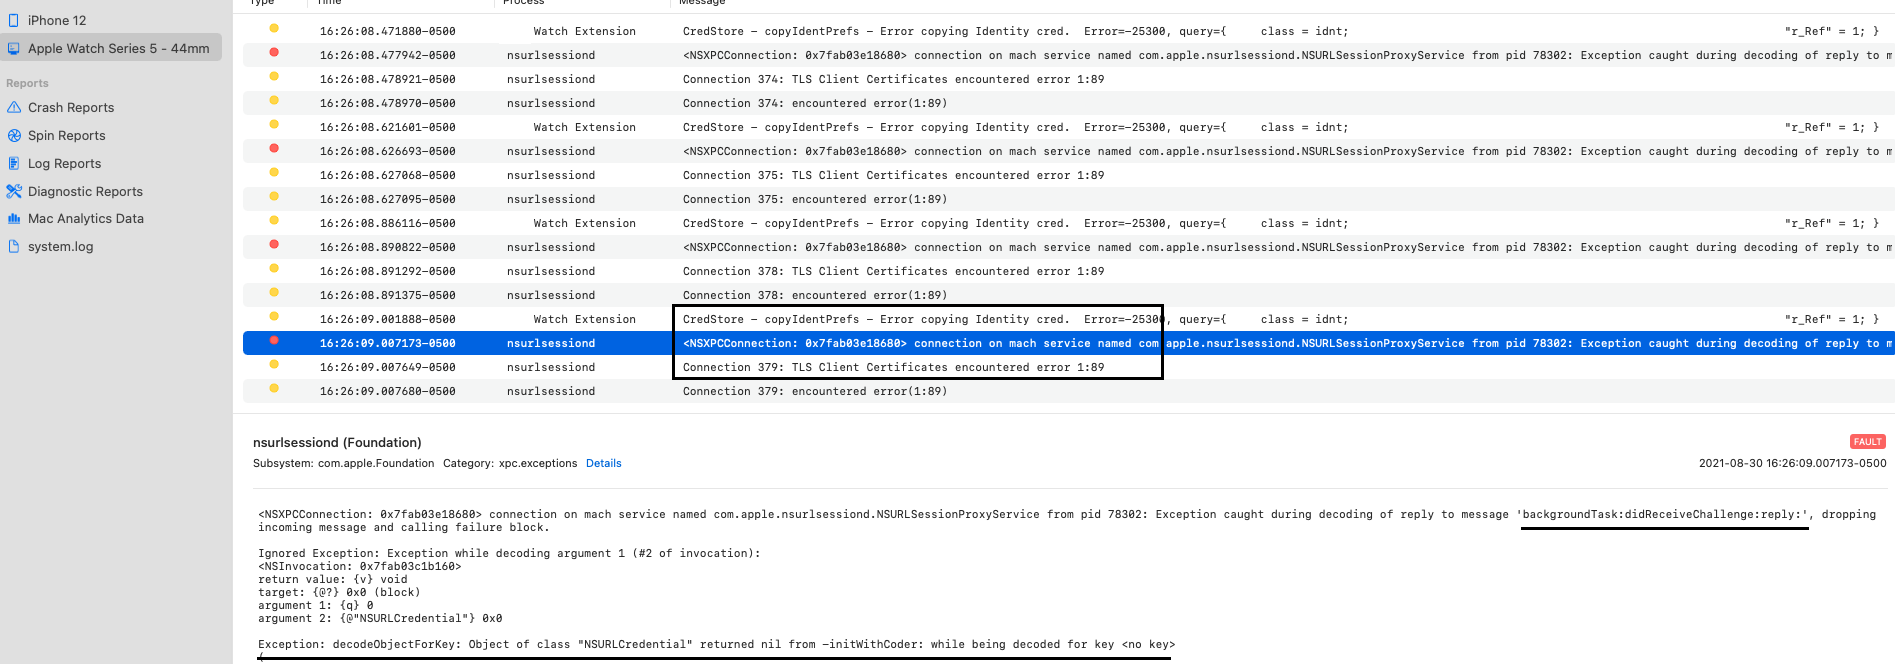Select message 'Connection 375: TLS Client Certificates encountered error 1:89'
Viewport: 1895px width, 664px height.
point(893,175)
